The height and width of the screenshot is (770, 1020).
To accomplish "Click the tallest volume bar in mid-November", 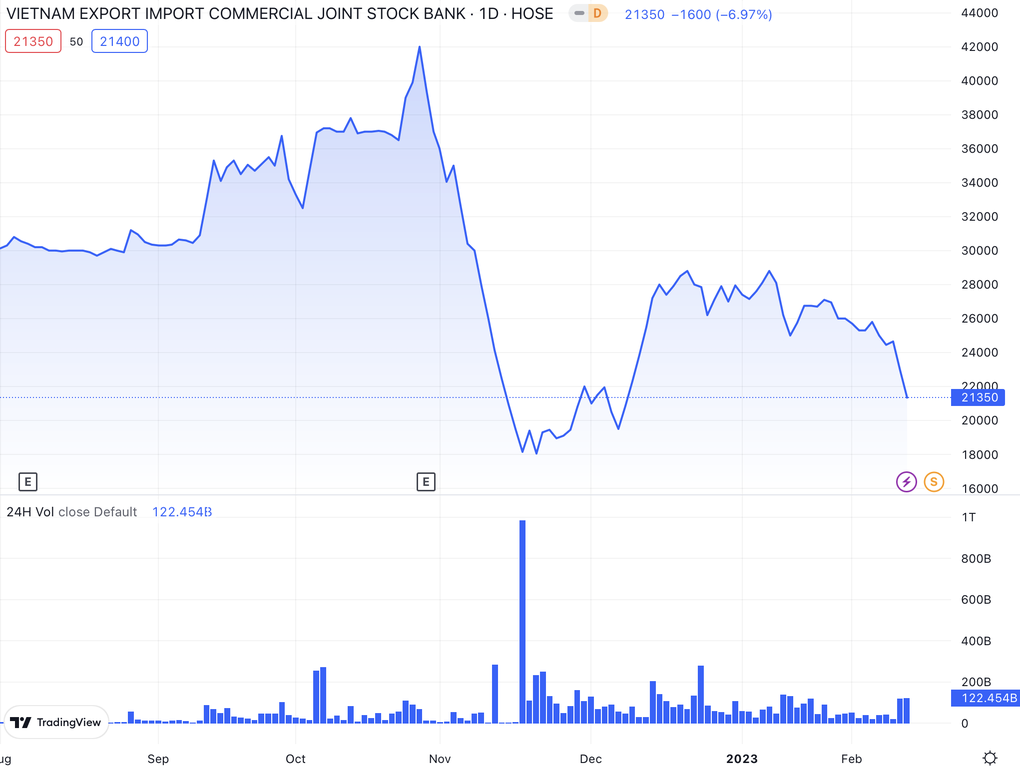I will point(522,620).
